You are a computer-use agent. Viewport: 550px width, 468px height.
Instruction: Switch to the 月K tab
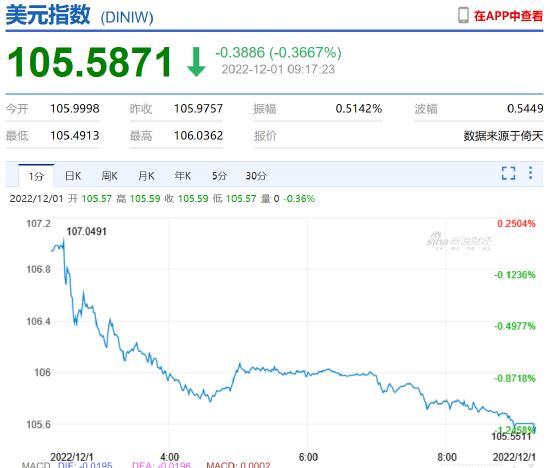(146, 176)
